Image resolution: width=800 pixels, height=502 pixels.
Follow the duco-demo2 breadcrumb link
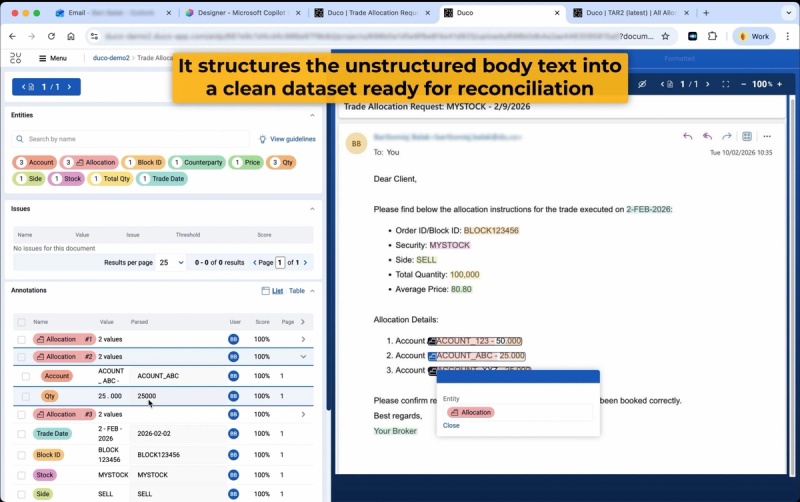coord(111,58)
